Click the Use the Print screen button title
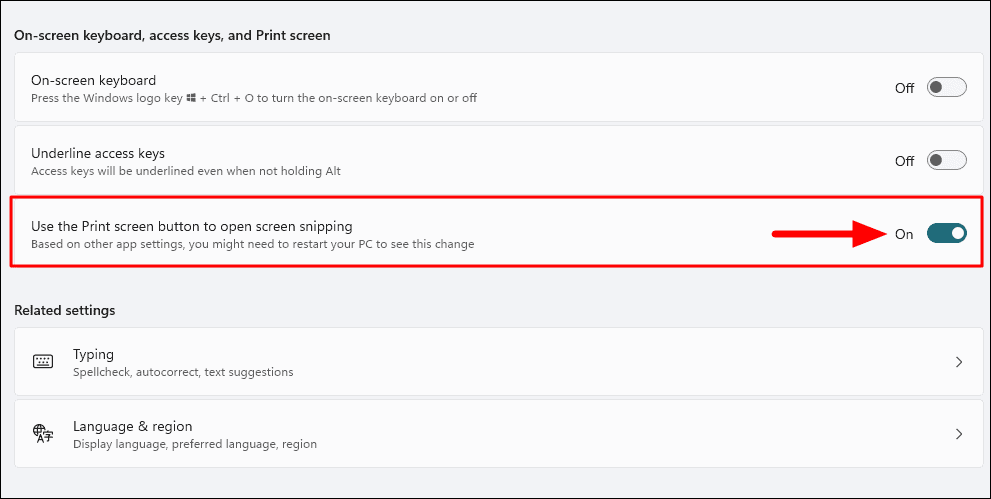Screen dimensions: 991x499 coord(192,226)
